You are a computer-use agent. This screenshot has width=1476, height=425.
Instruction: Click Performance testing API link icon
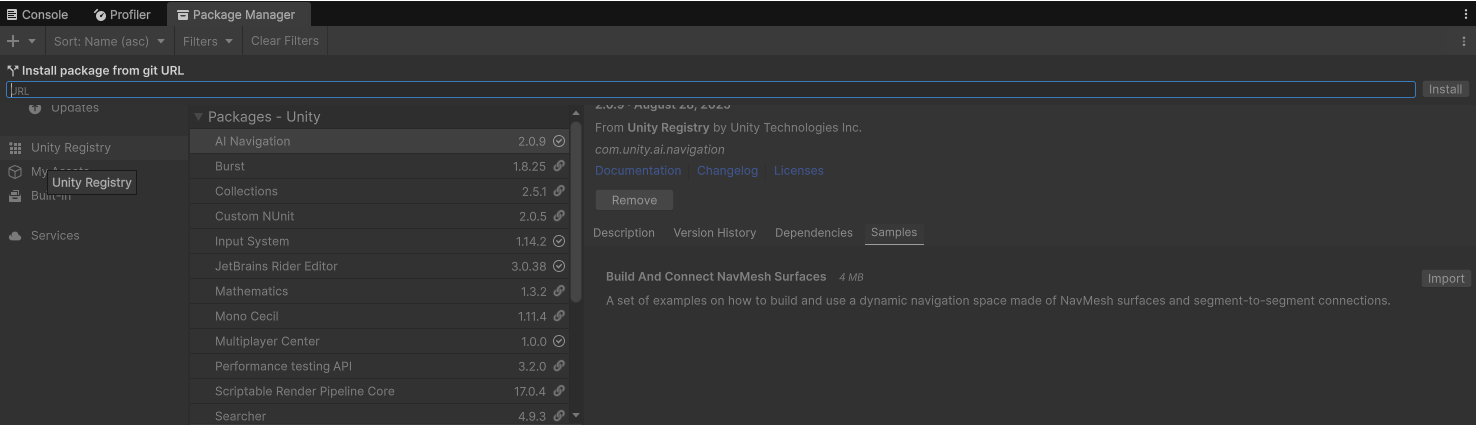(x=559, y=366)
